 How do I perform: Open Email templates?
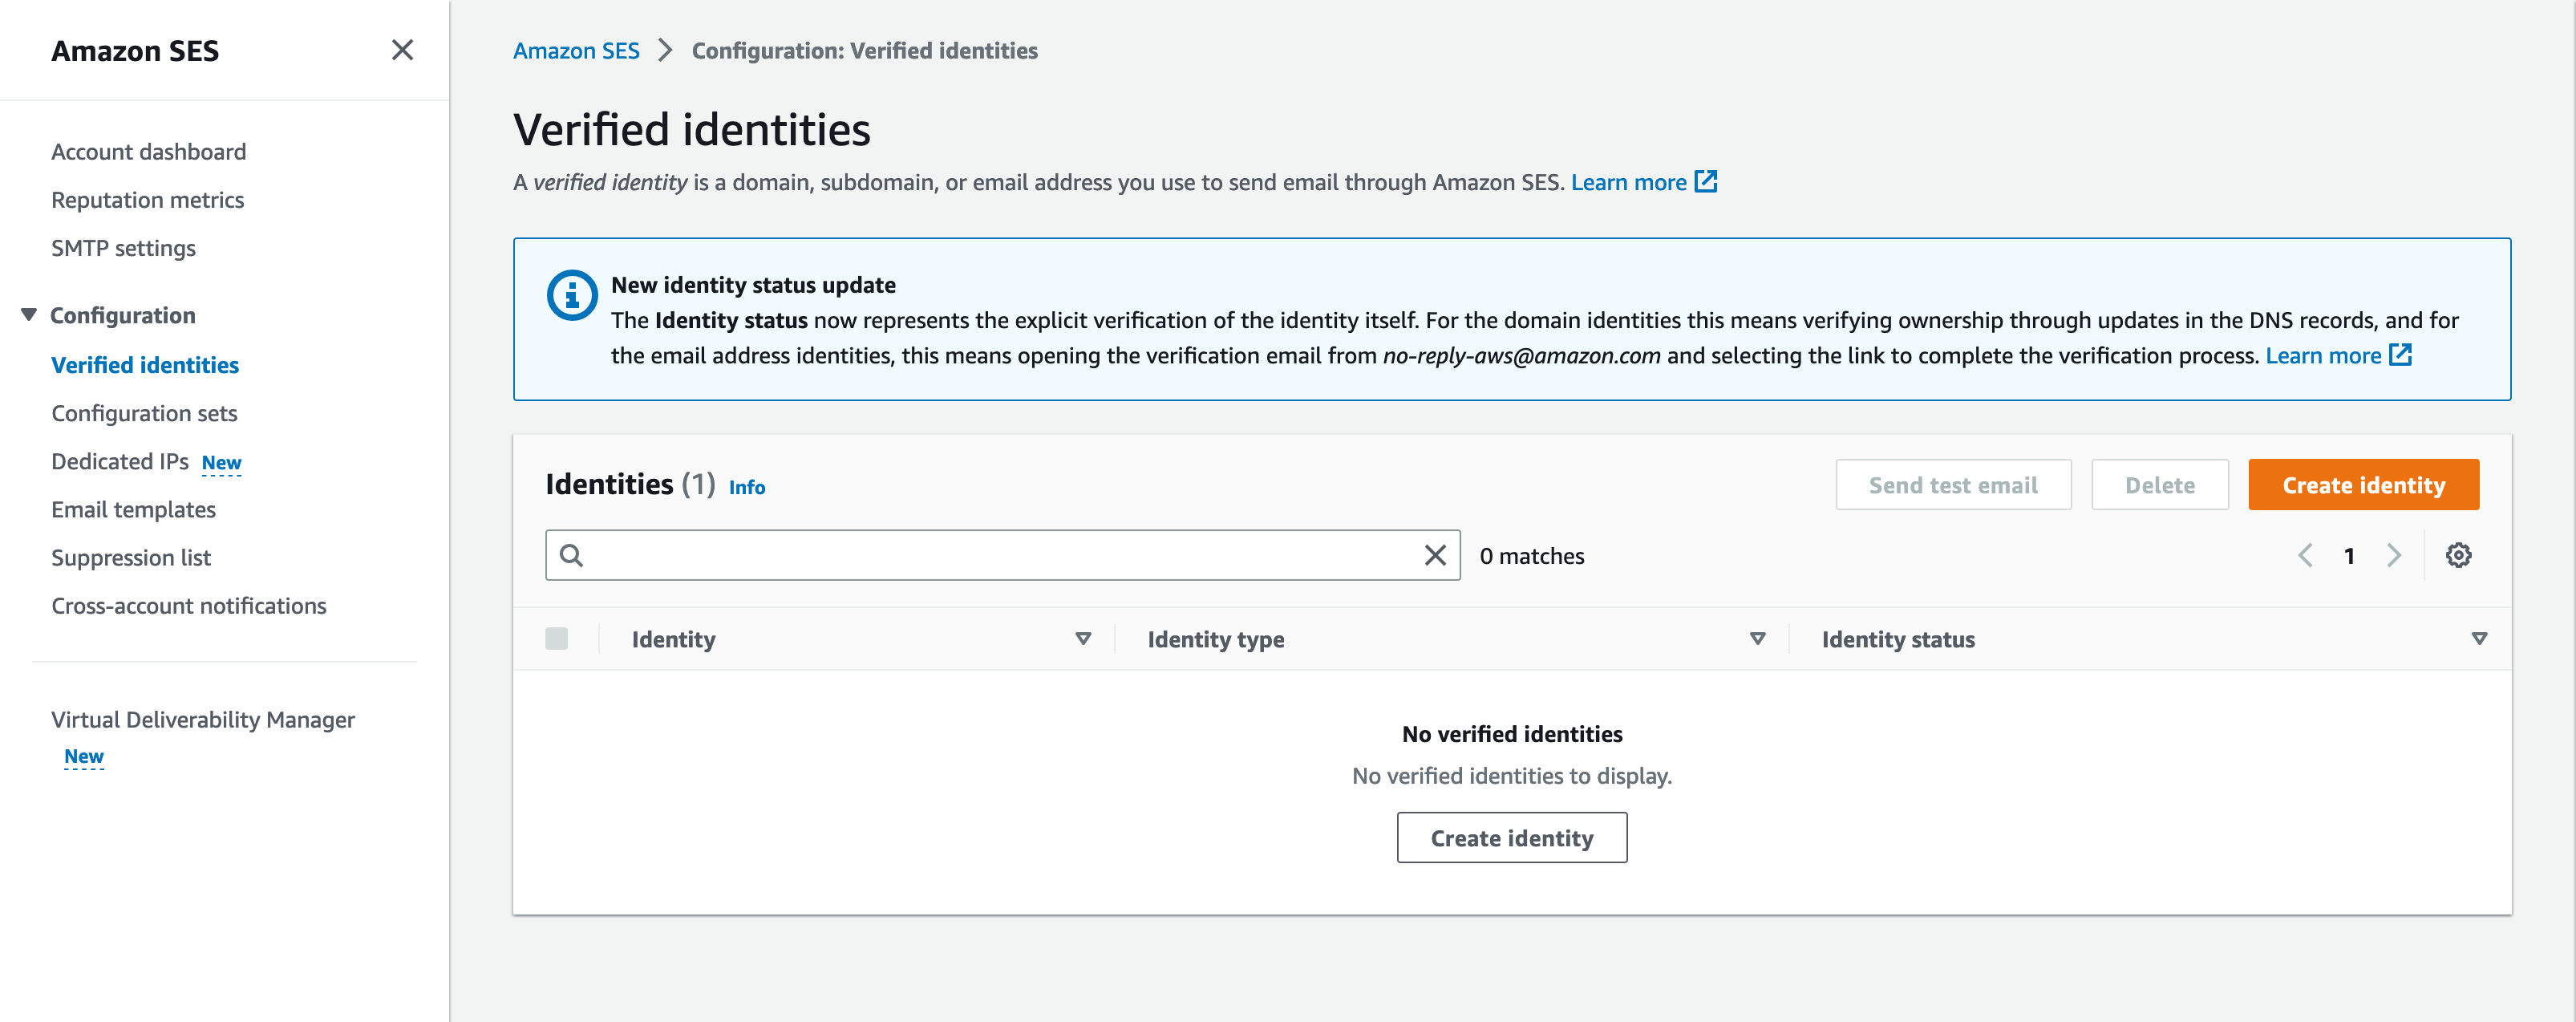[x=133, y=509]
